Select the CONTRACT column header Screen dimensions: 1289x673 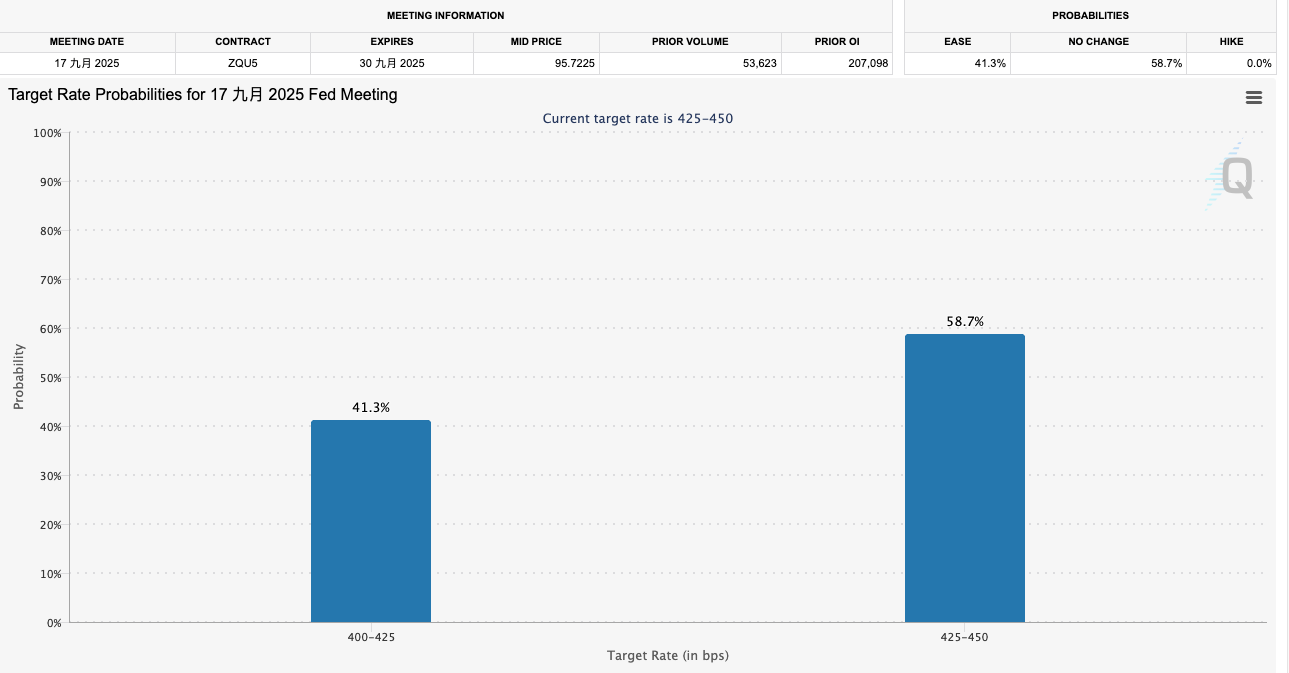click(x=243, y=42)
